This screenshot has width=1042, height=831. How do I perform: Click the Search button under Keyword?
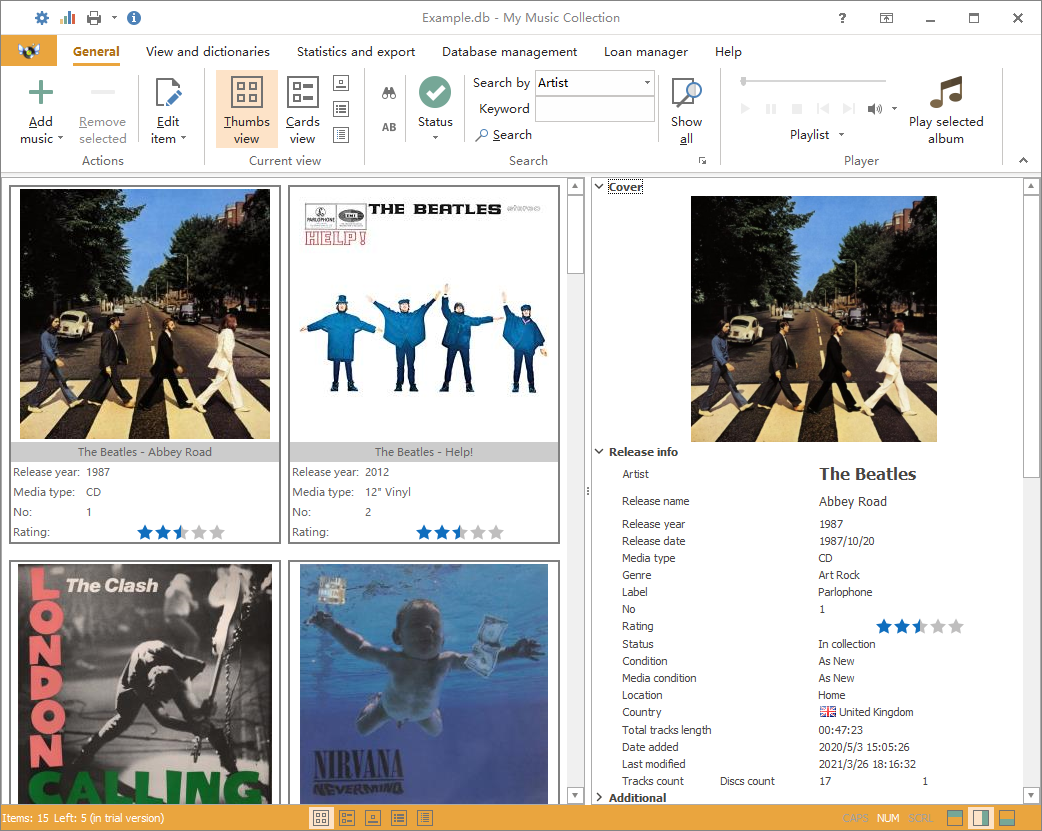pyautogui.click(x=504, y=135)
